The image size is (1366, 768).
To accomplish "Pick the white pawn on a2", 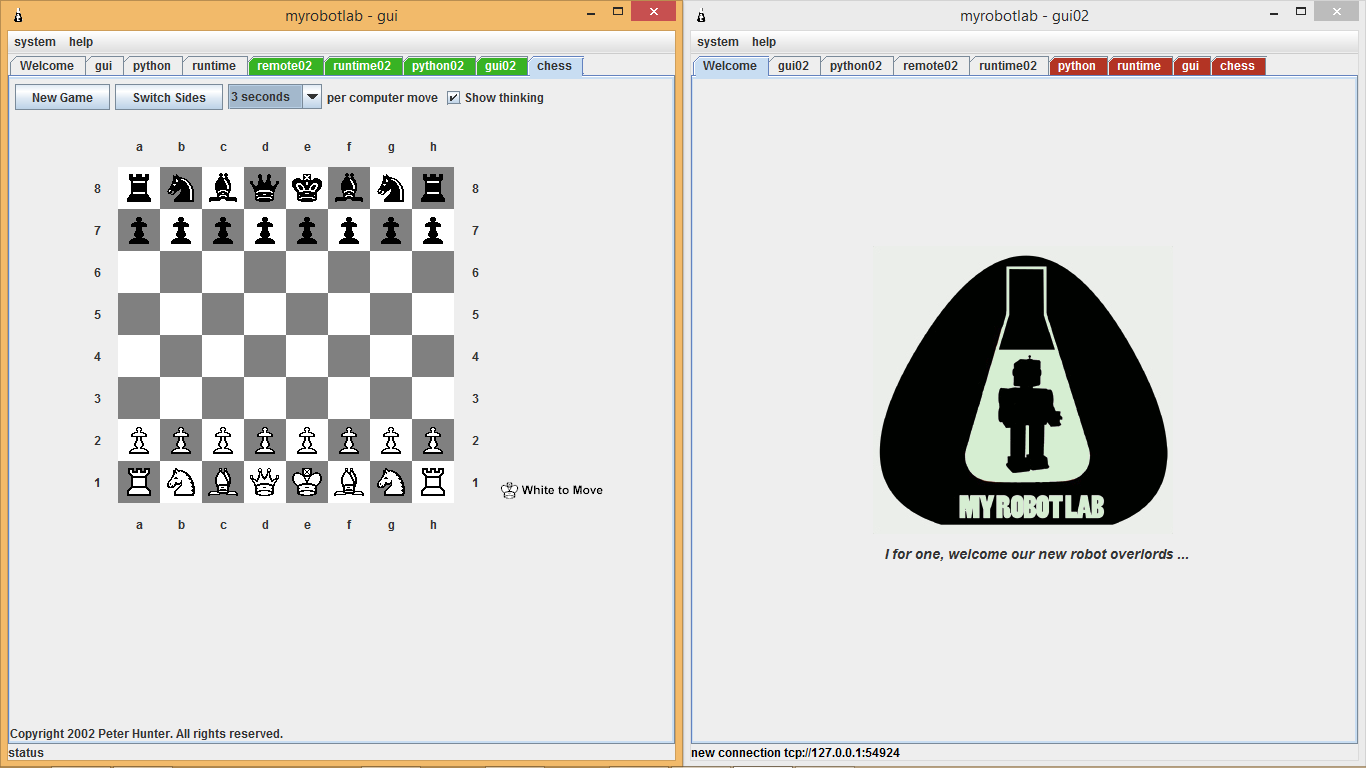I will click(x=139, y=440).
